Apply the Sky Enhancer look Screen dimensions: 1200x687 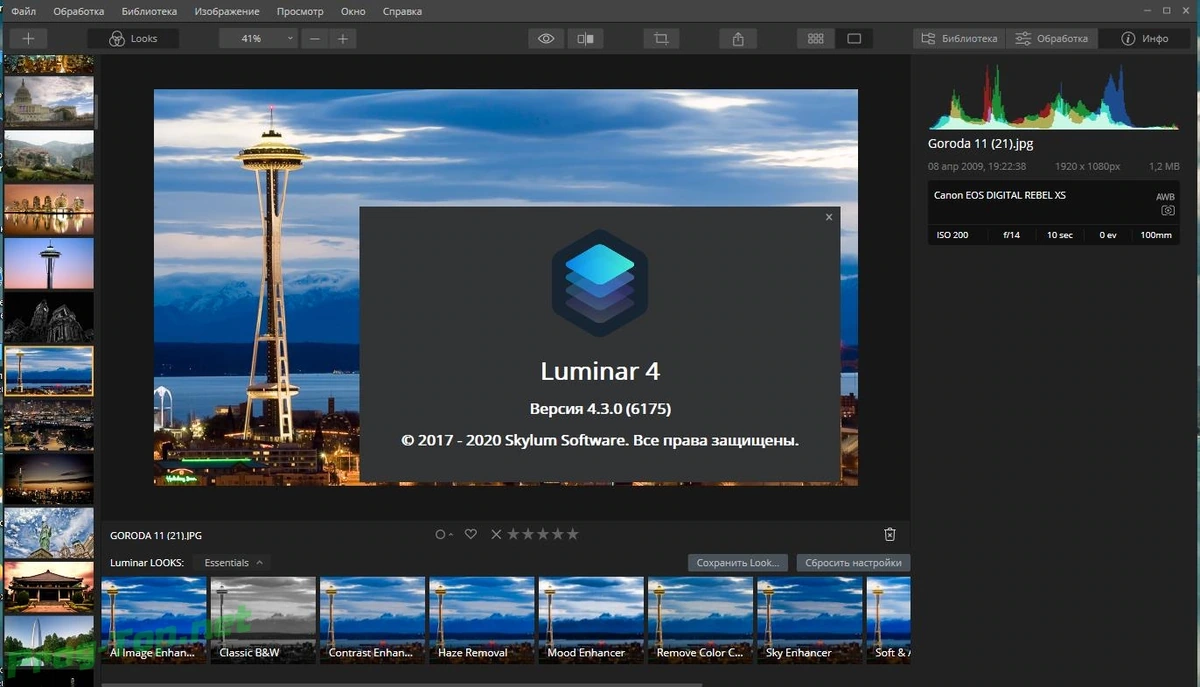coord(809,620)
